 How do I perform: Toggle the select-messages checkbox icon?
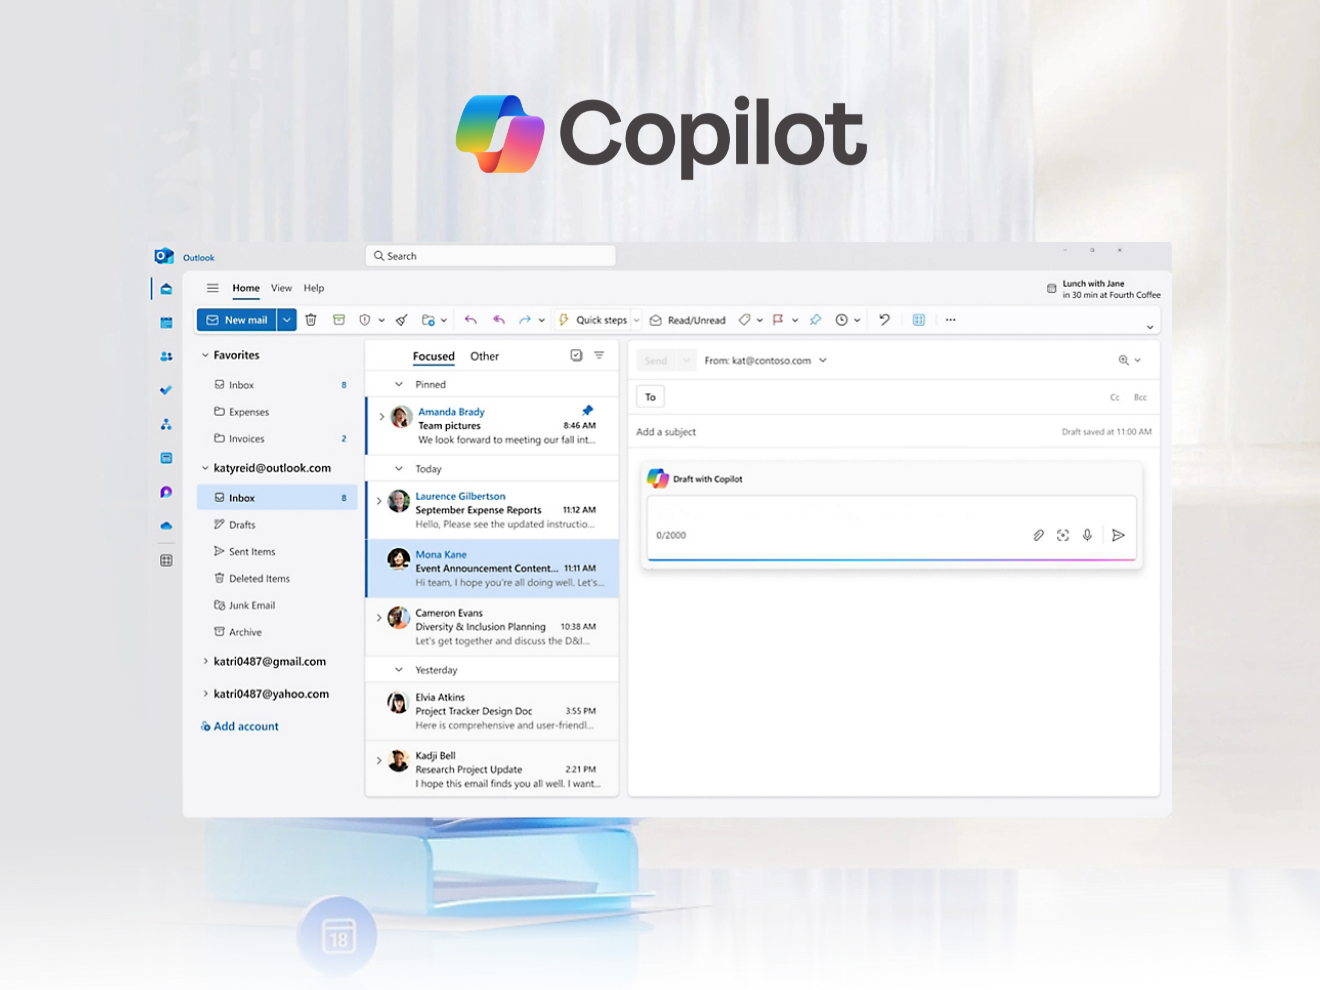576,355
